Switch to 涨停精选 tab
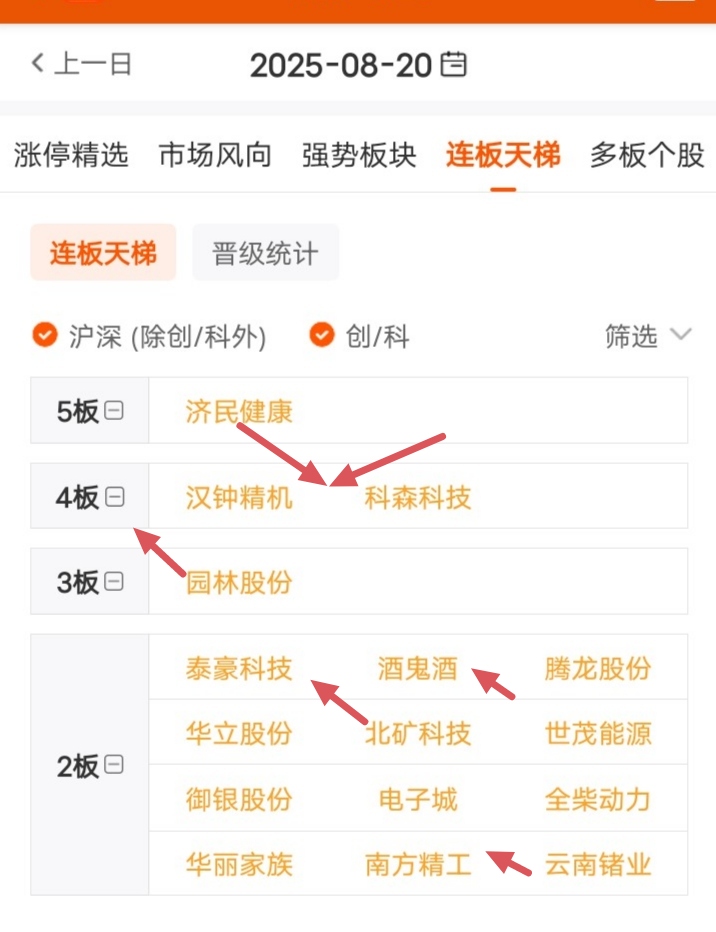The image size is (716, 932). point(71,155)
